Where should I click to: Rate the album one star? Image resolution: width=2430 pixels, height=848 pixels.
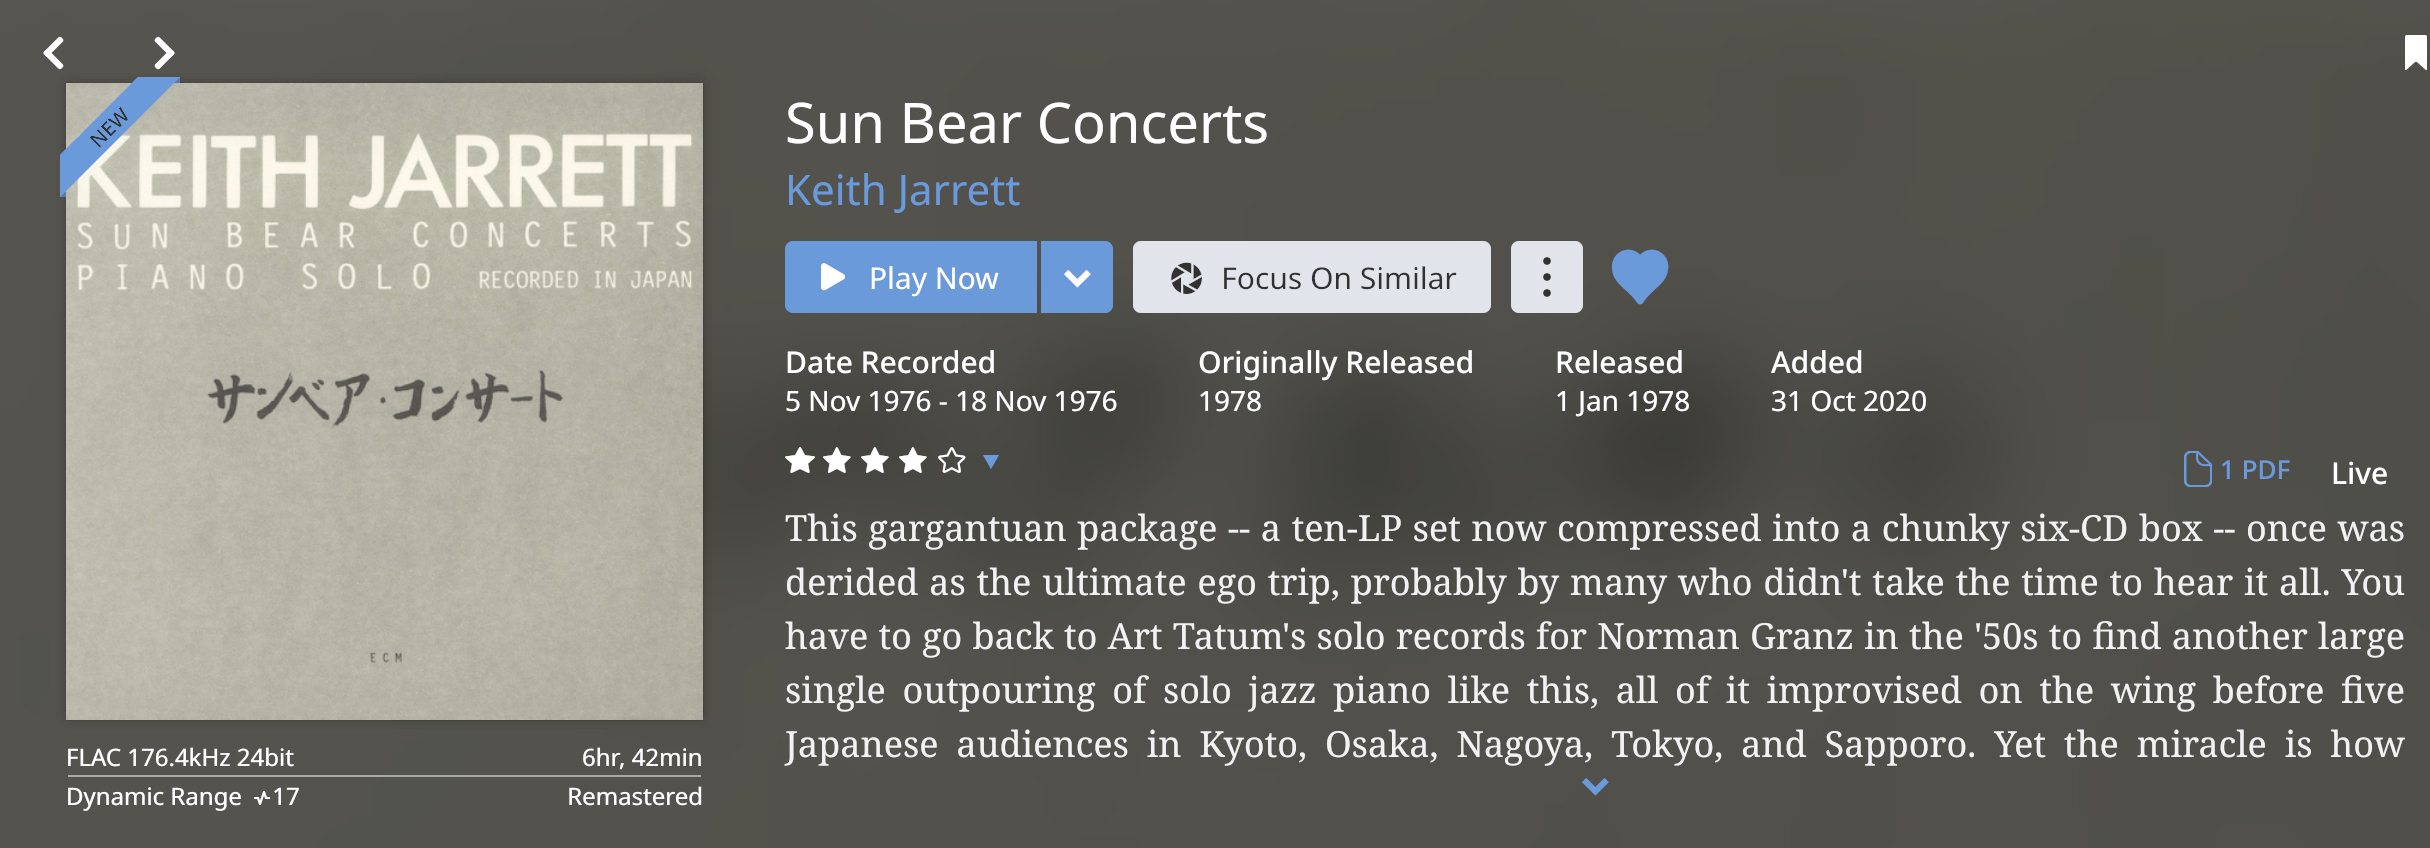(800, 461)
